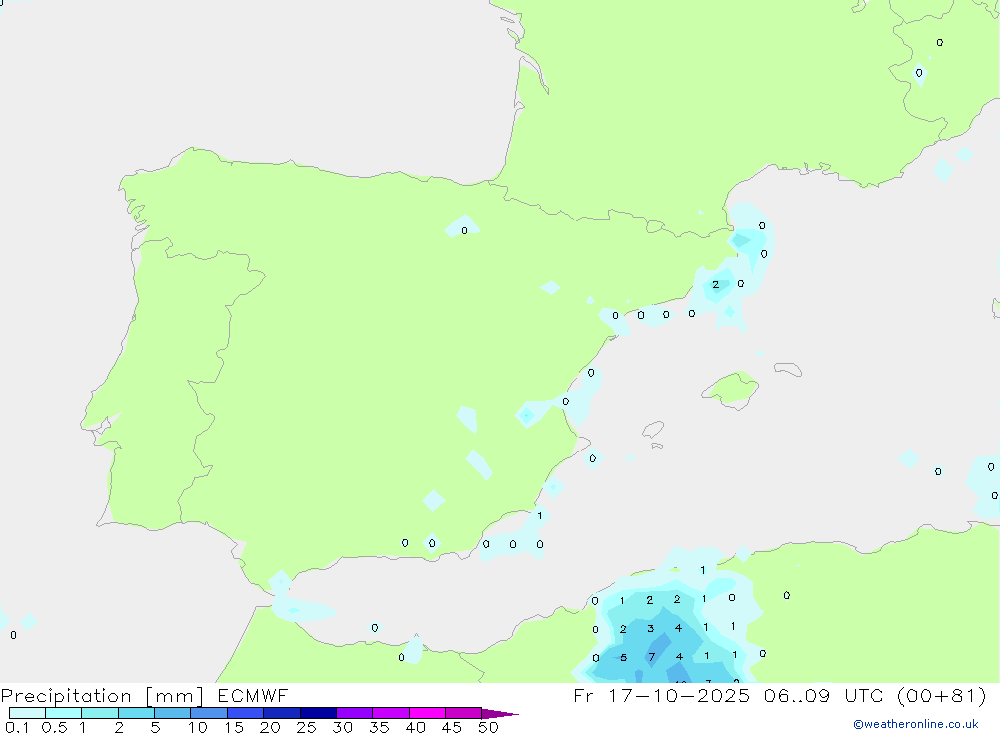Select the 0.5–1 mm legend color box
1000x733 pixels.
64,713
